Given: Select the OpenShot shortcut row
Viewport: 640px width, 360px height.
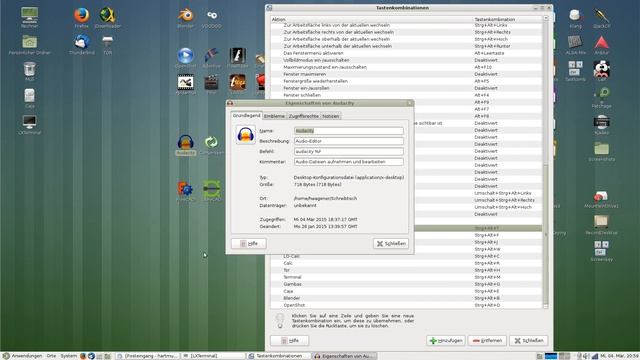Looking at the screenshot, I should pos(406,305).
